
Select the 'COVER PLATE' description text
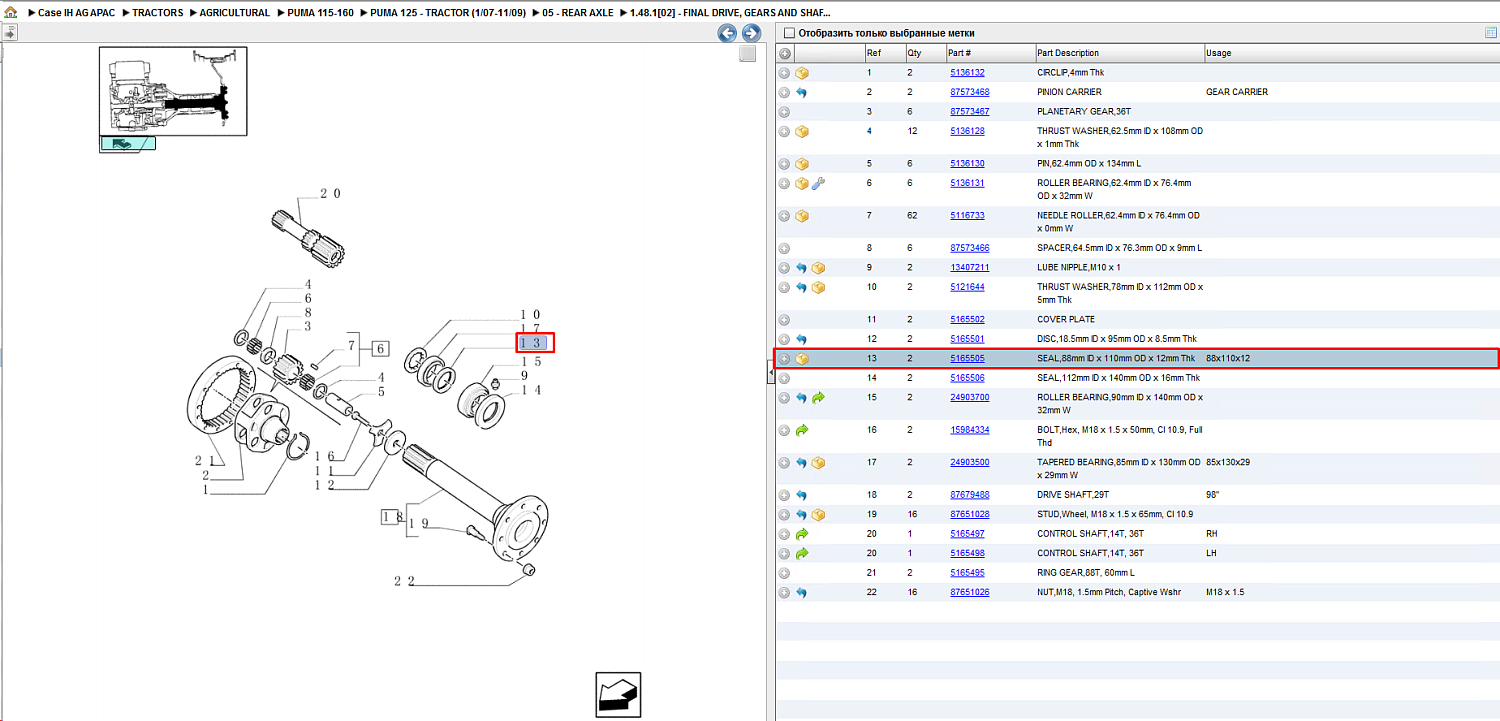click(1067, 320)
